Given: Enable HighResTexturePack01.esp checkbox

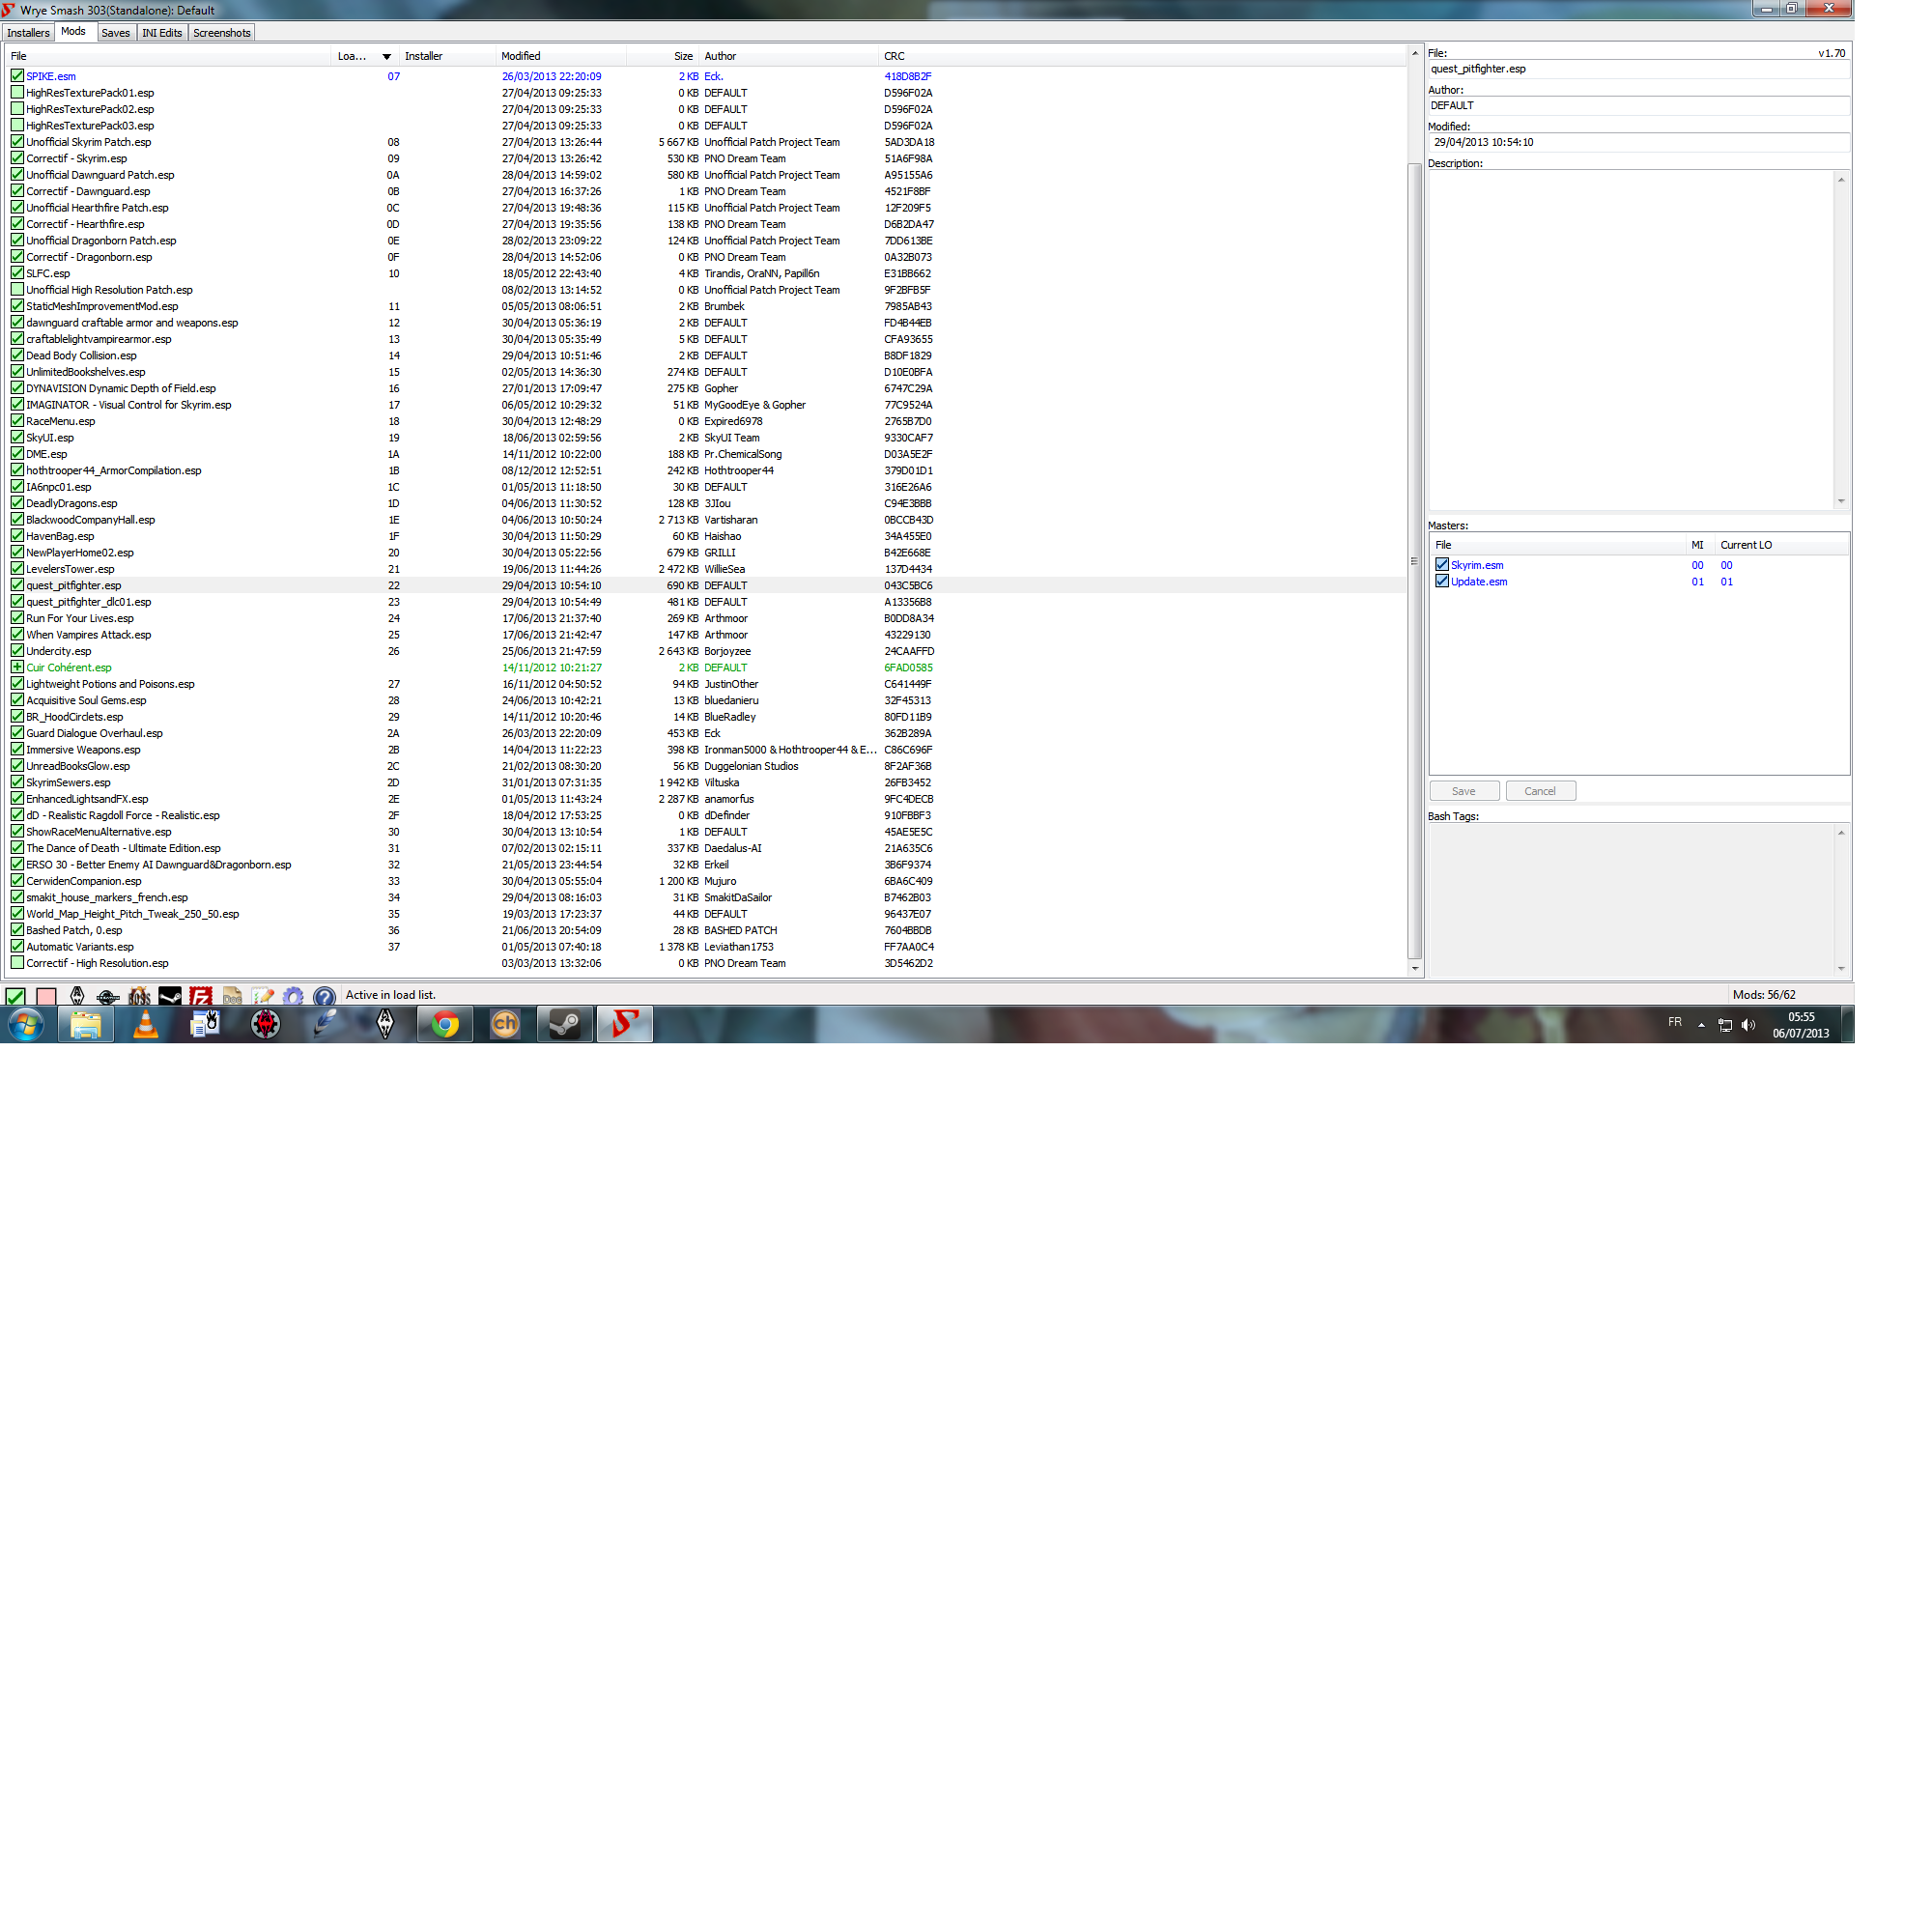Looking at the screenshot, I should pyautogui.click(x=17, y=92).
